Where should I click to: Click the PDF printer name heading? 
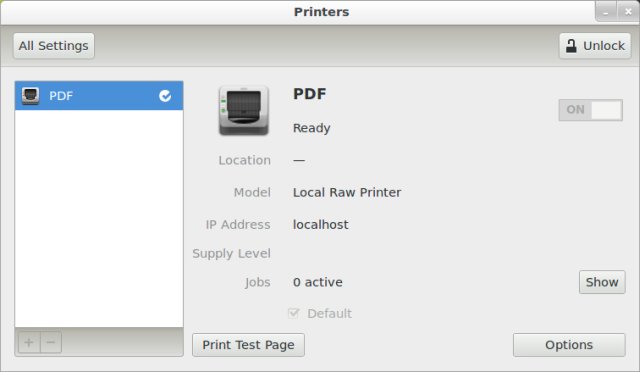point(309,94)
